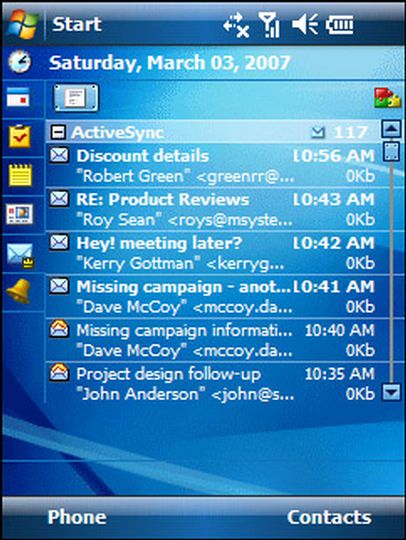Open the connectivity status icon

point(236,25)
